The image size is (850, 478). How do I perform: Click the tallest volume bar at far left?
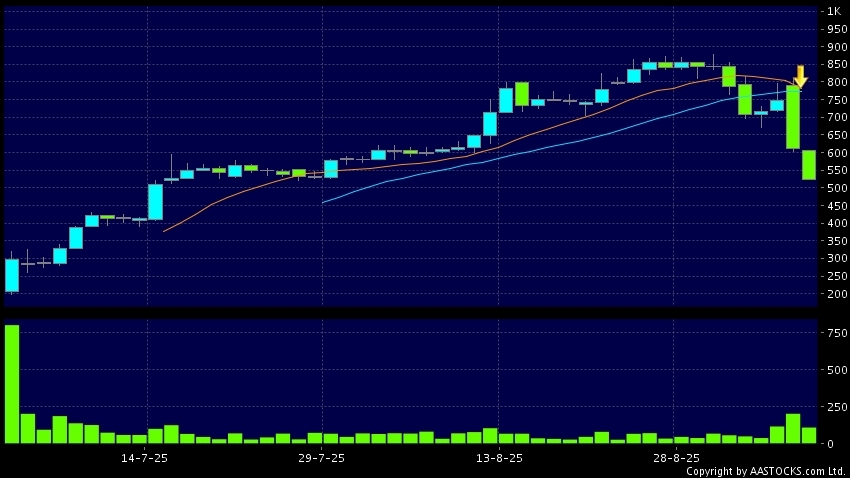point(12,384)
